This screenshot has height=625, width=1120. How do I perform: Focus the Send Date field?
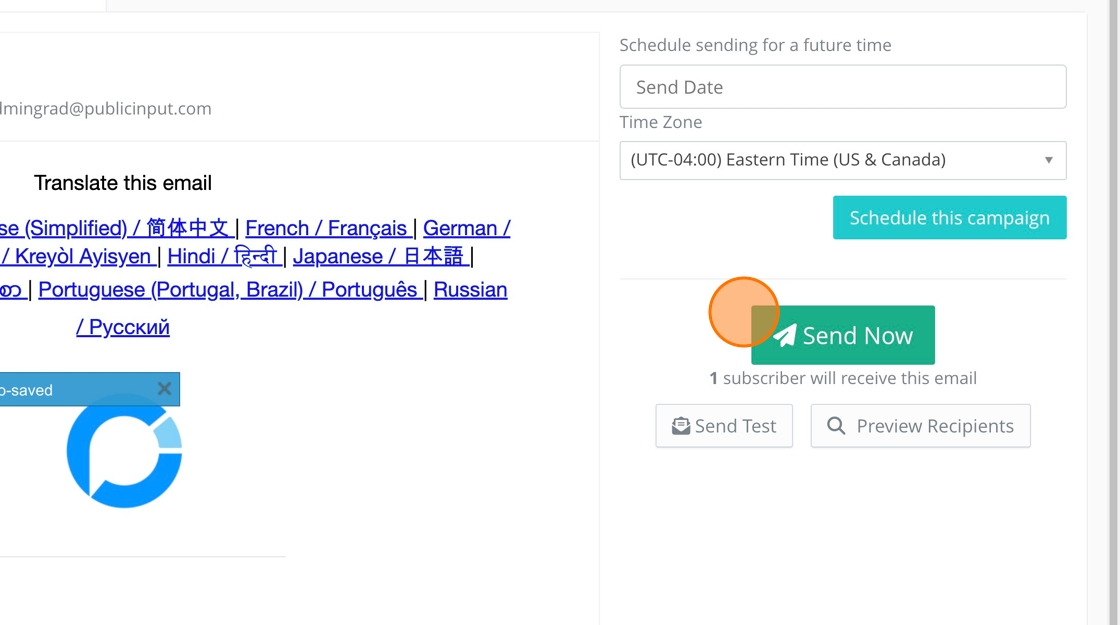click(x=842, y=87)
